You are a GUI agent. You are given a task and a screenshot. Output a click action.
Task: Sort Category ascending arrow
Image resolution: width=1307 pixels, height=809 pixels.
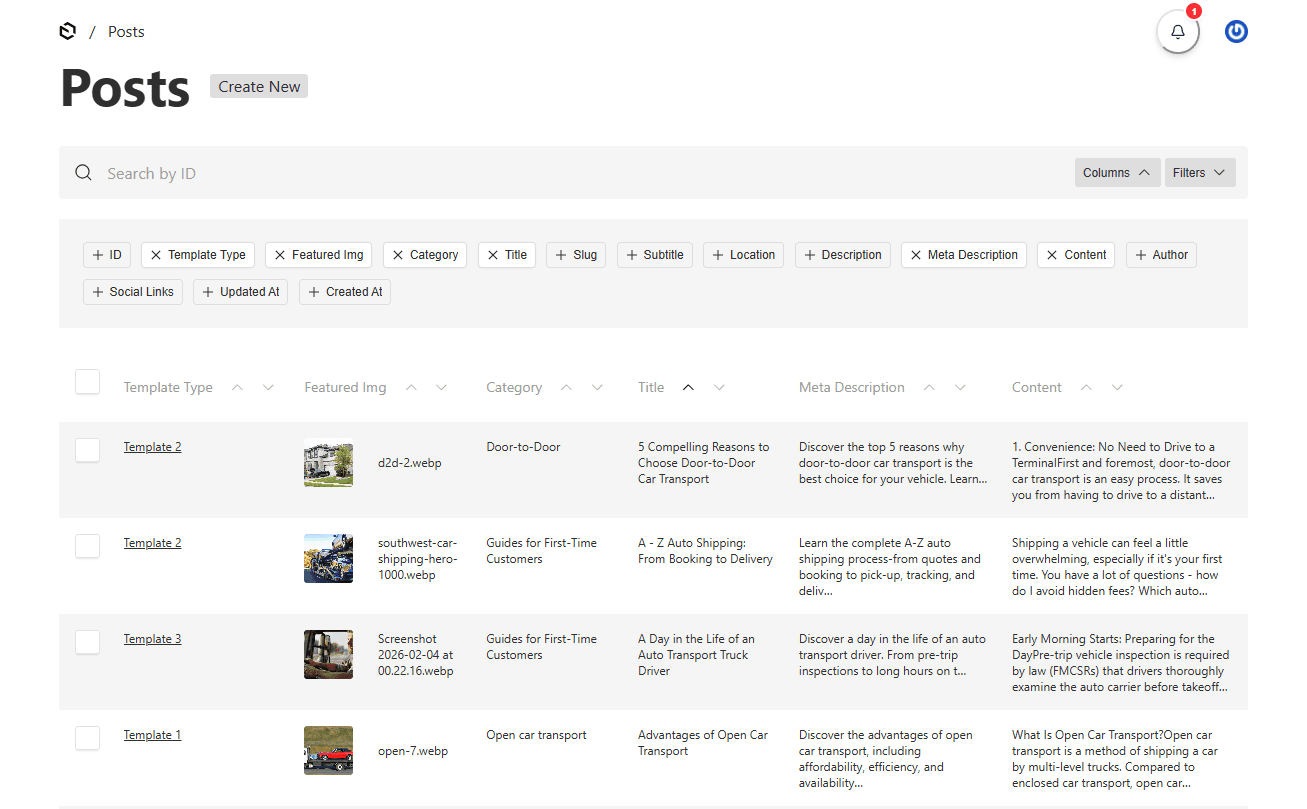pyautogui.click(x=567, y=388)
